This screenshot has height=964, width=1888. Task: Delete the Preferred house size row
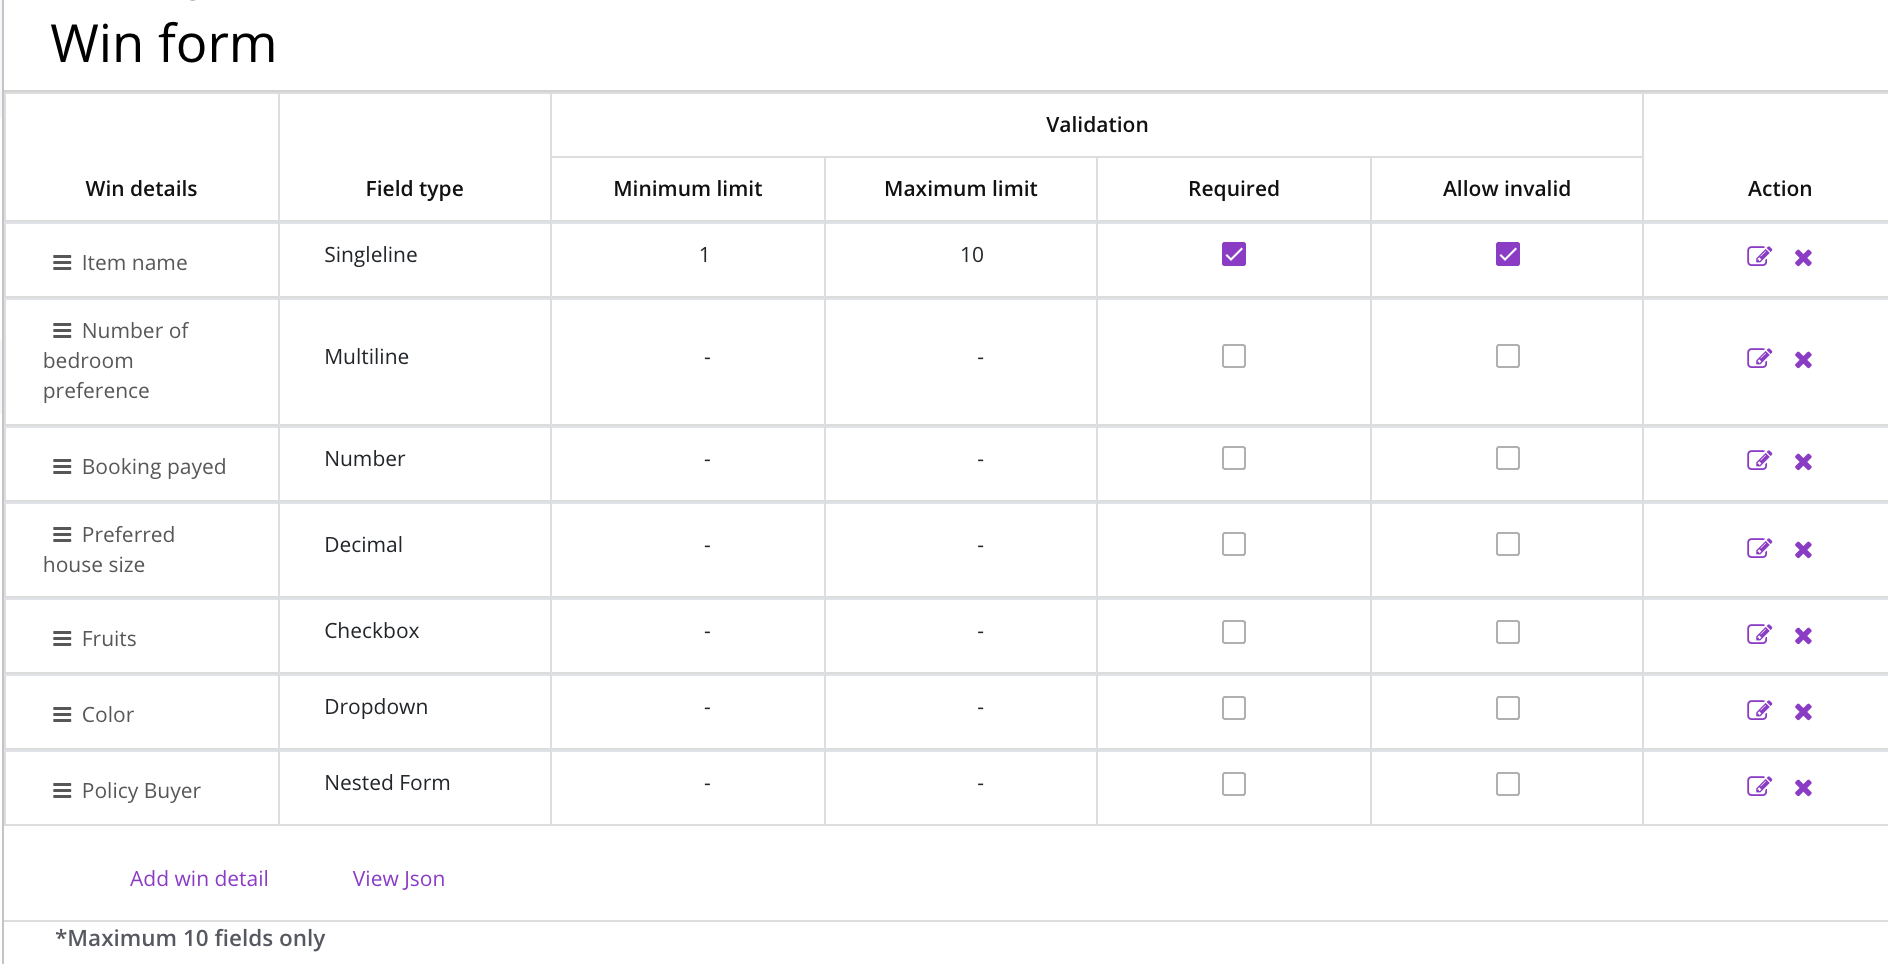pos(1803,550)
